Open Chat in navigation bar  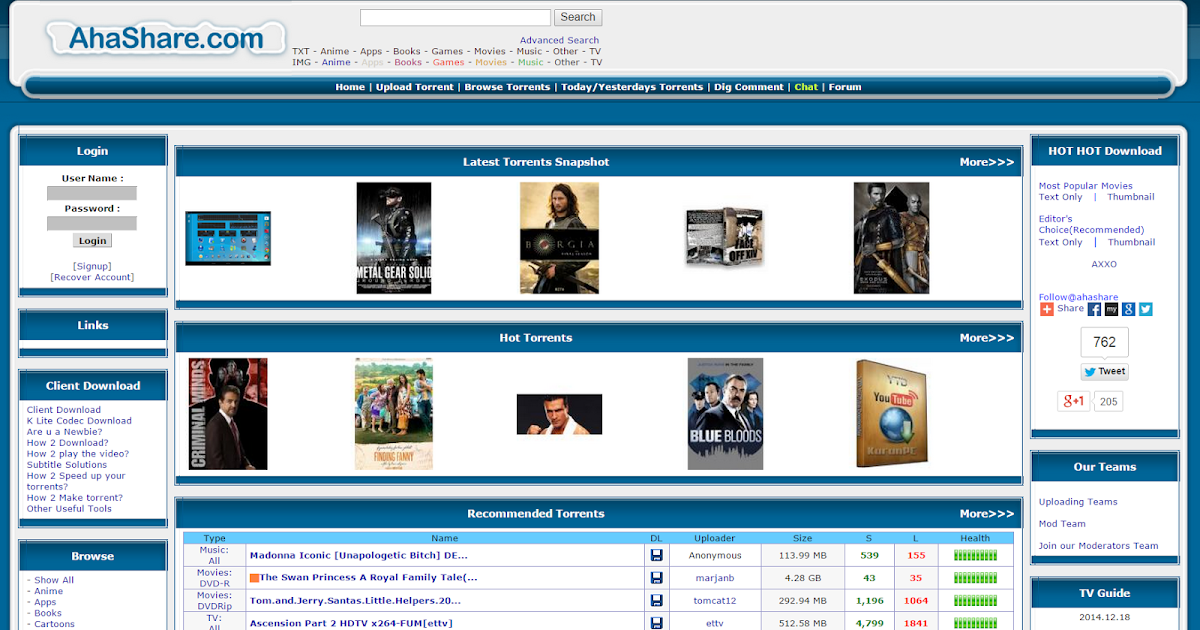coord(806,87)
